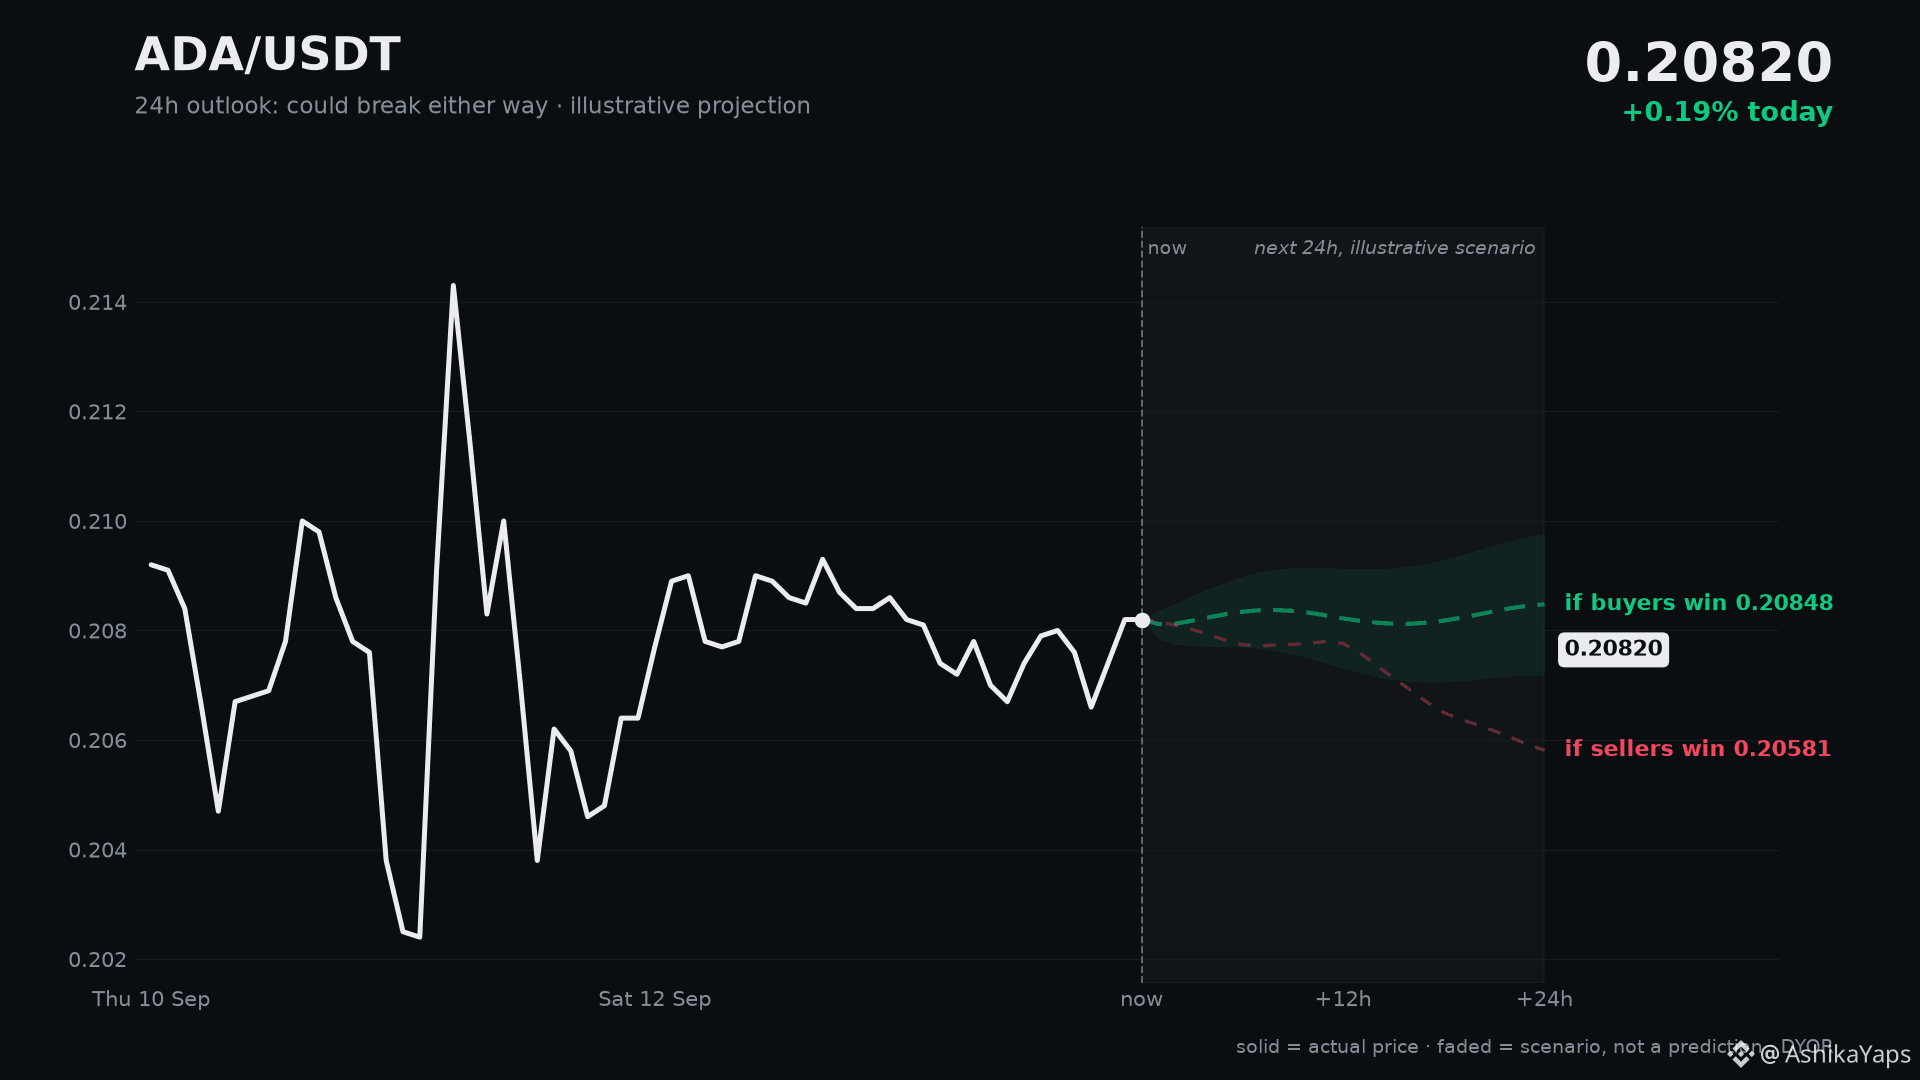Click the @AshikaYaps watermark handle
The width and height of the screenshot is (1920, 1080).
coord(1835,1054)
